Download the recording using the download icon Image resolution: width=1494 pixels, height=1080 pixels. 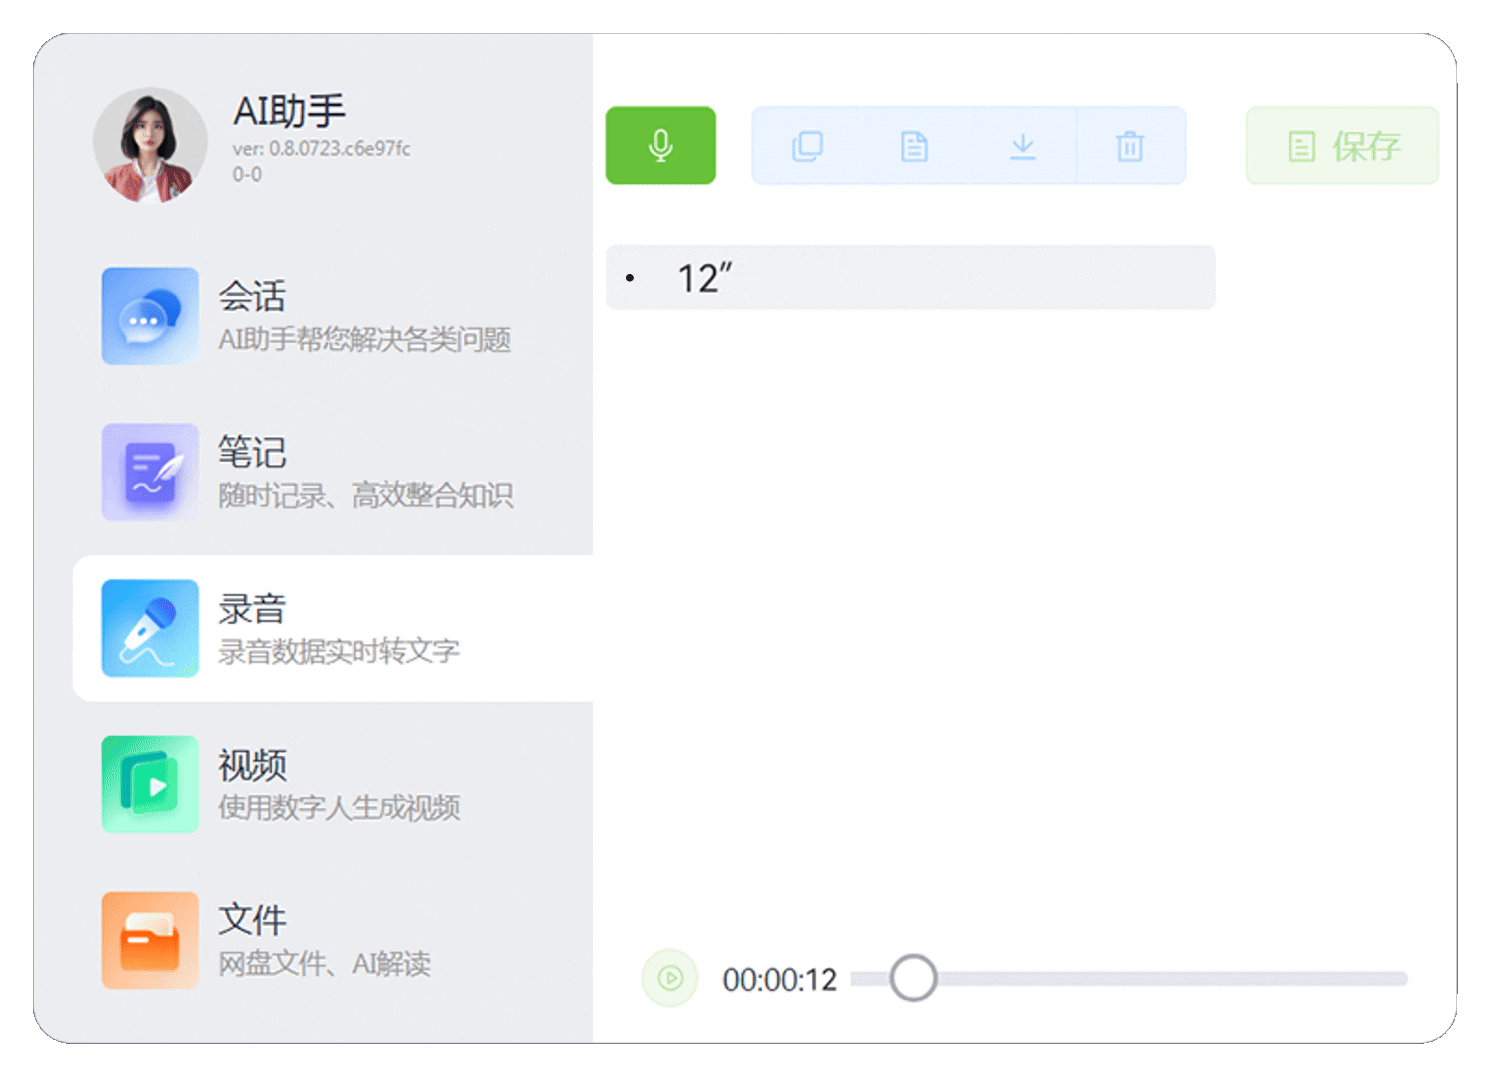point(1022,147)
